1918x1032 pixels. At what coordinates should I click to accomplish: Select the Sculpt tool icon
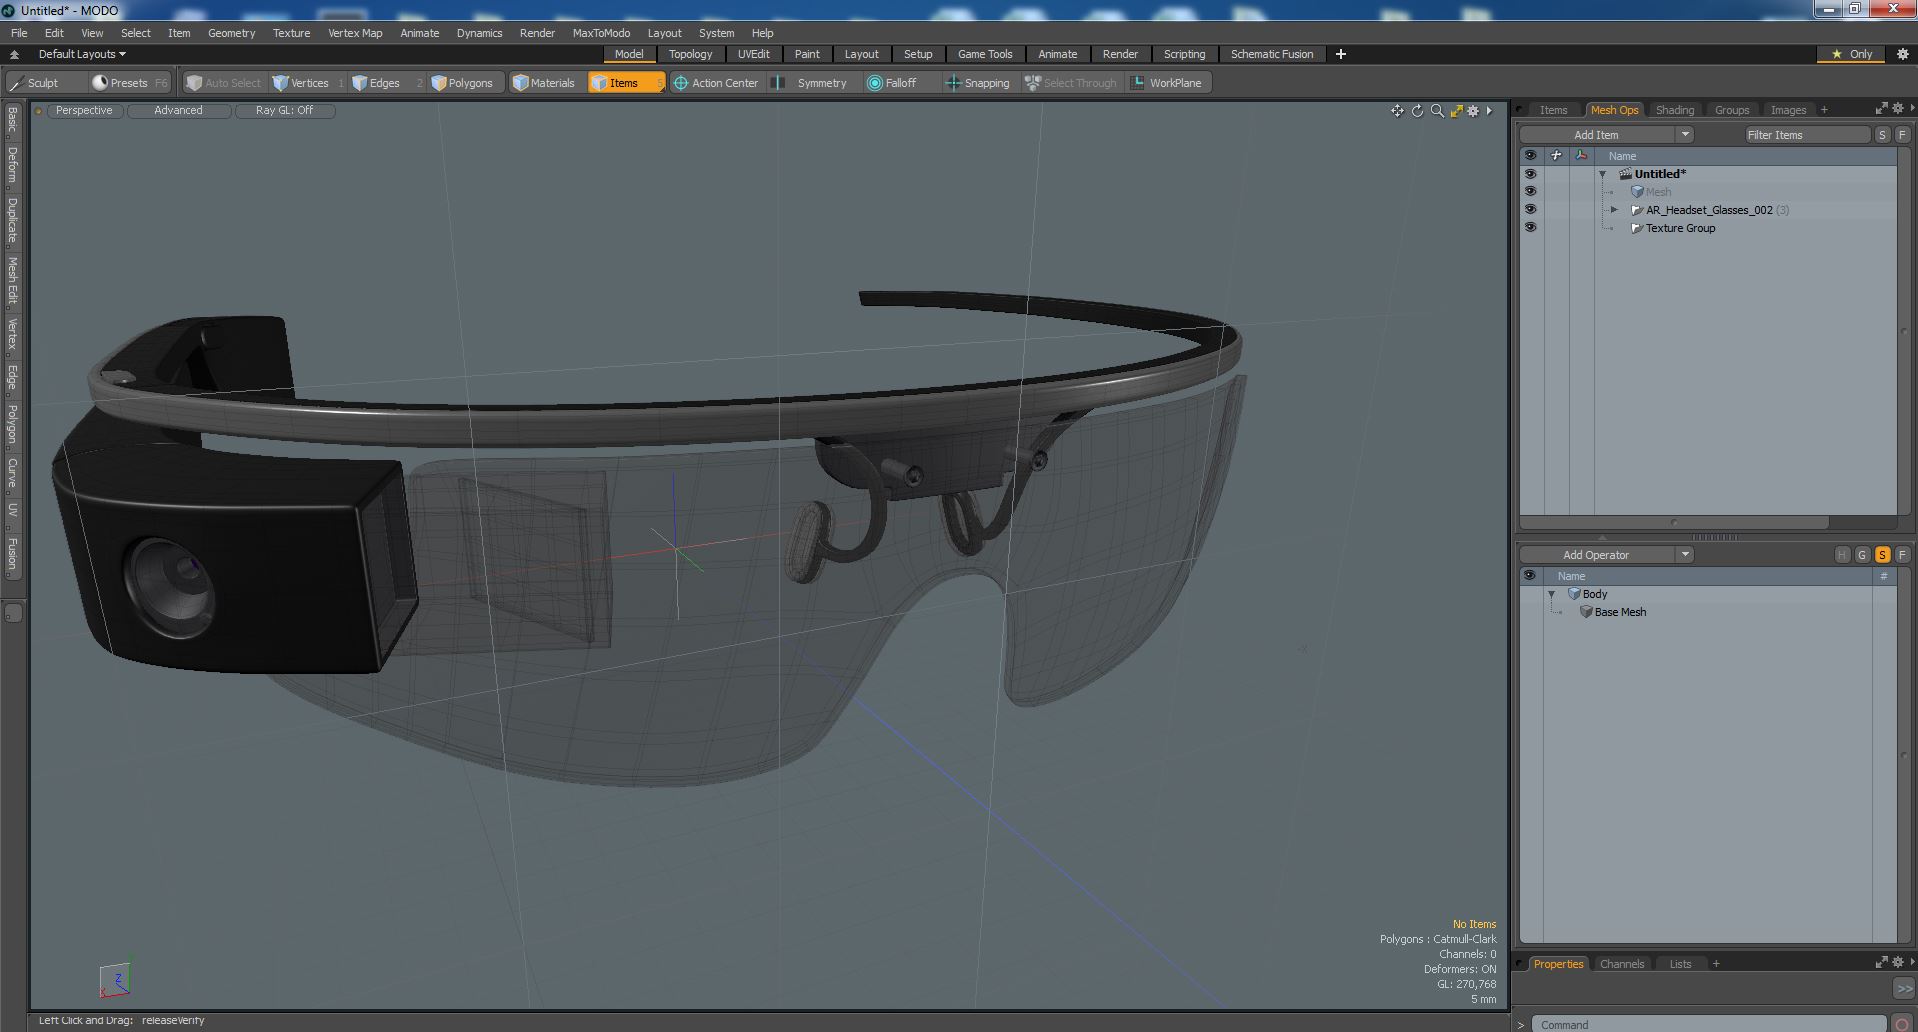tap(16, 83)
